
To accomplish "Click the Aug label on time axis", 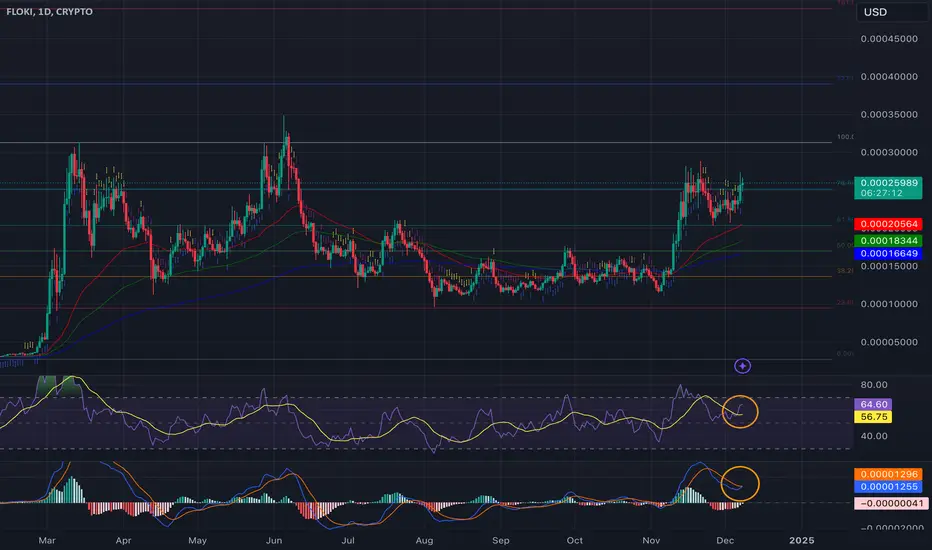I will click(x=424, y=540).
